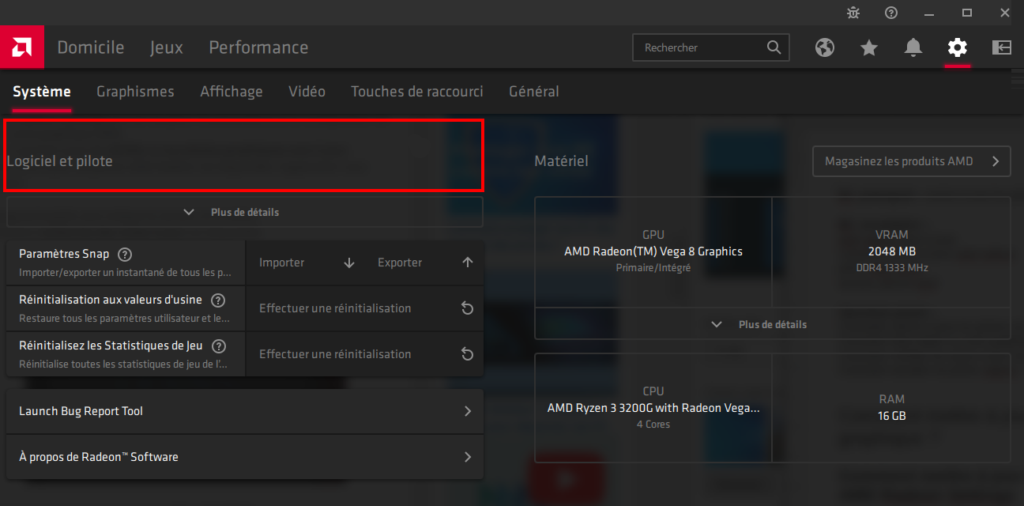
Task: Click the 4 Cores text
Action: coord(653,424)
